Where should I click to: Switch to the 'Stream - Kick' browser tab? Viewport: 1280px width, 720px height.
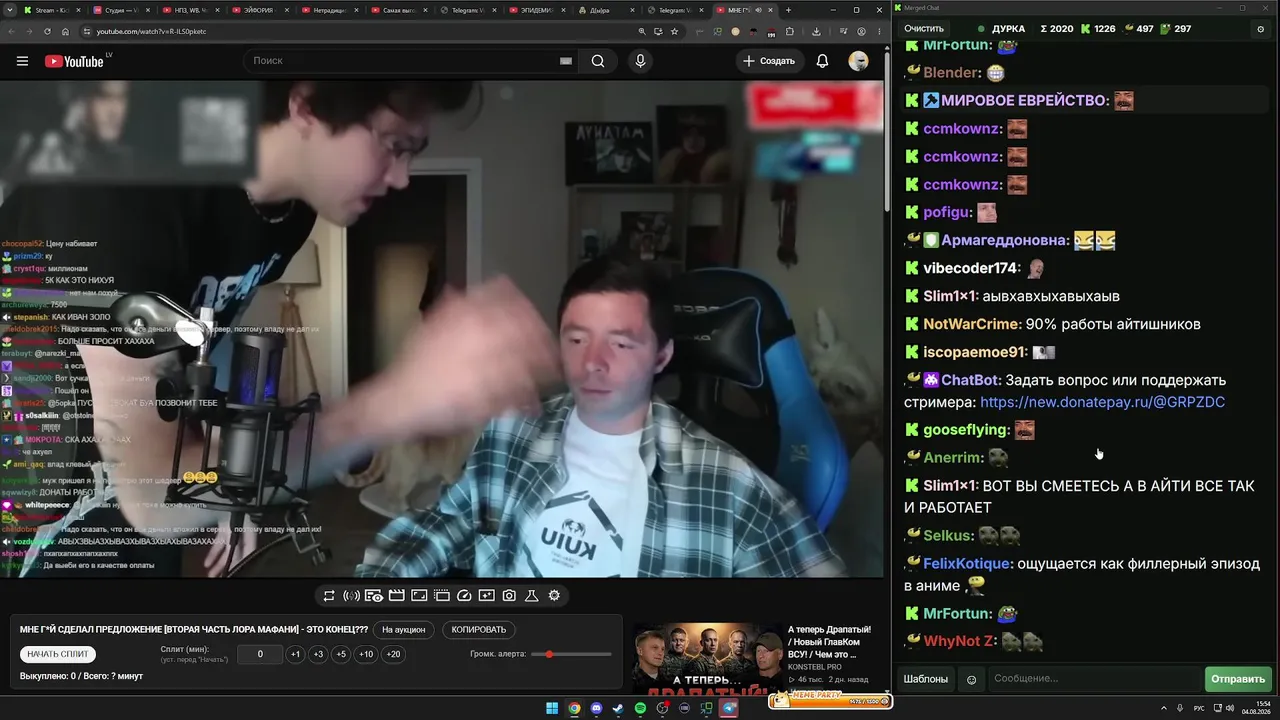[x=51, y=10]
